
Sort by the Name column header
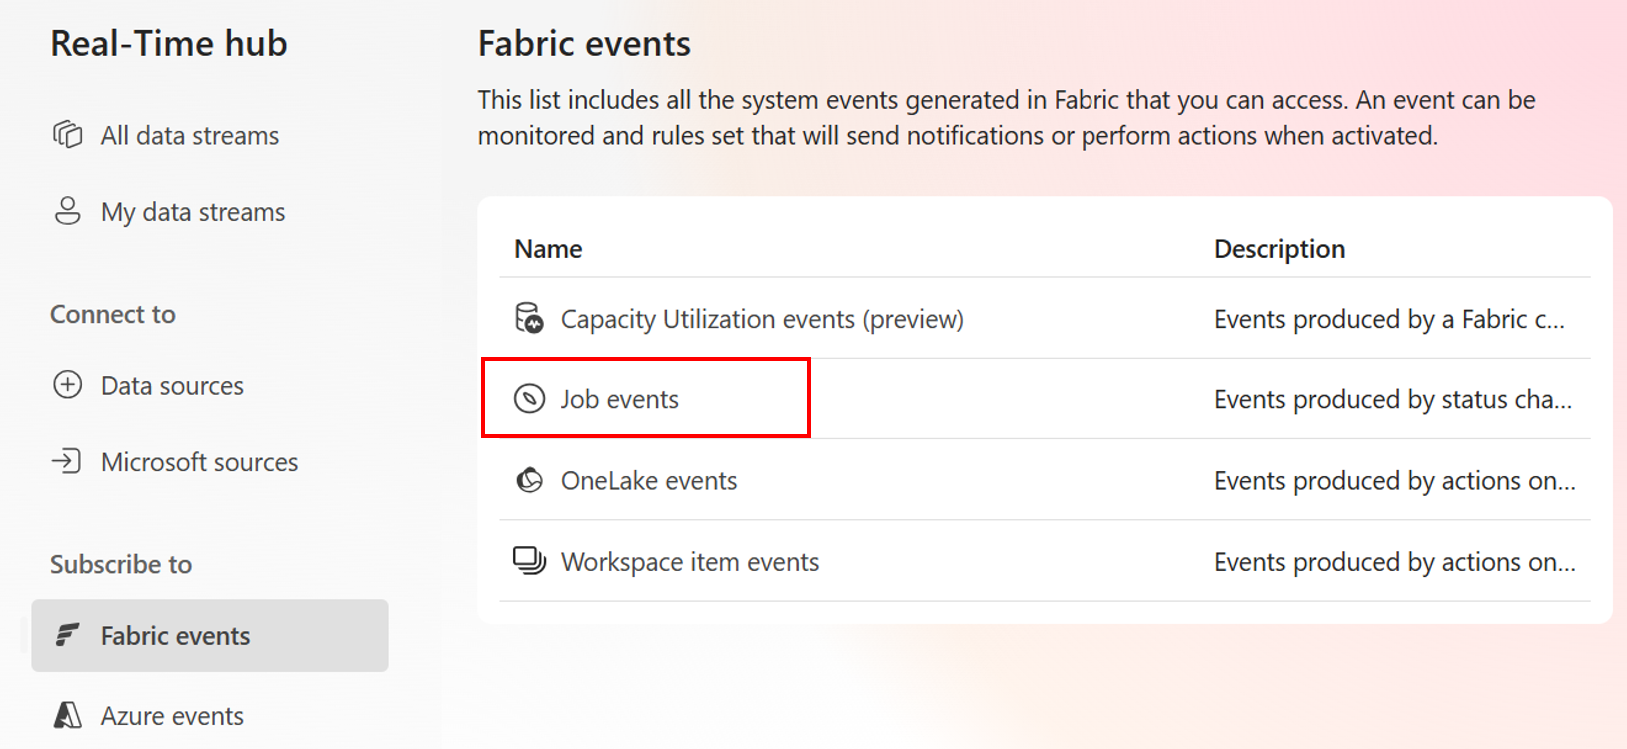tap(548, 249)
